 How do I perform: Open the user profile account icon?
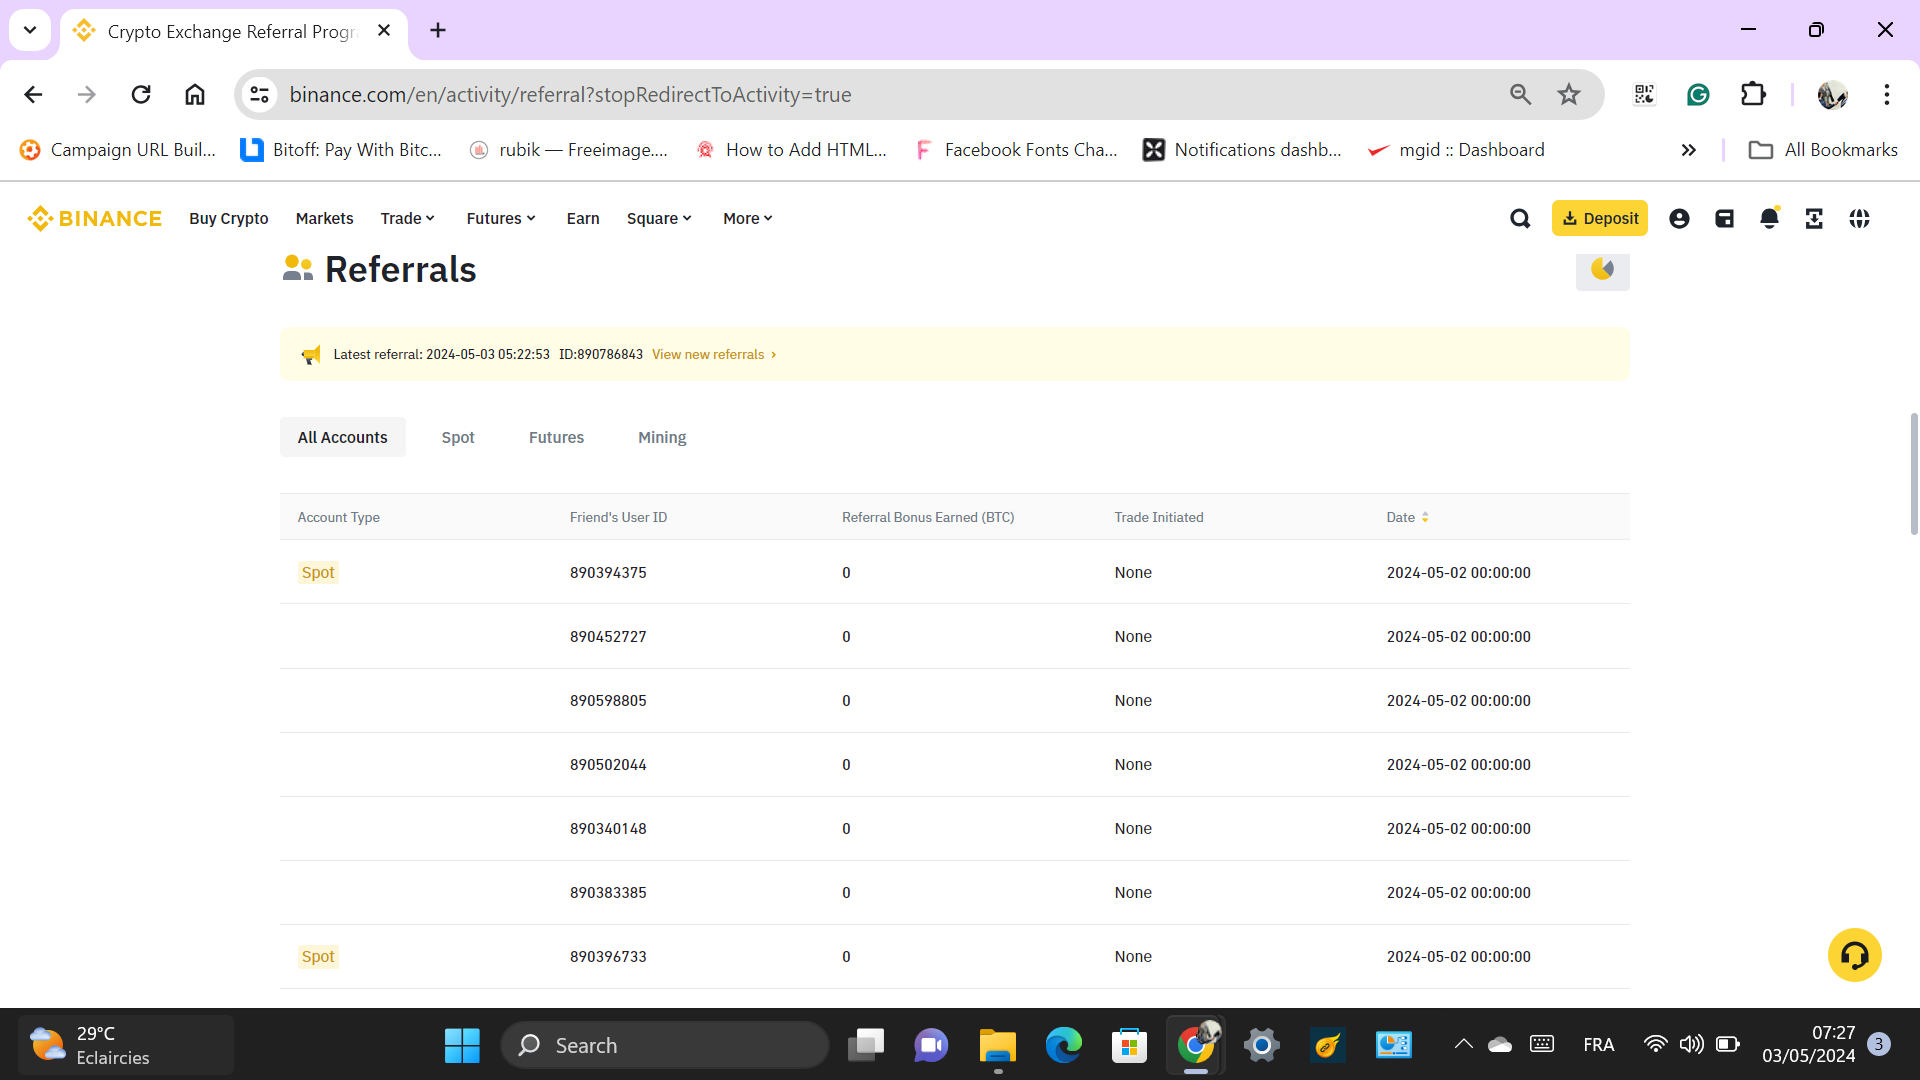(x=1679, y=218)
